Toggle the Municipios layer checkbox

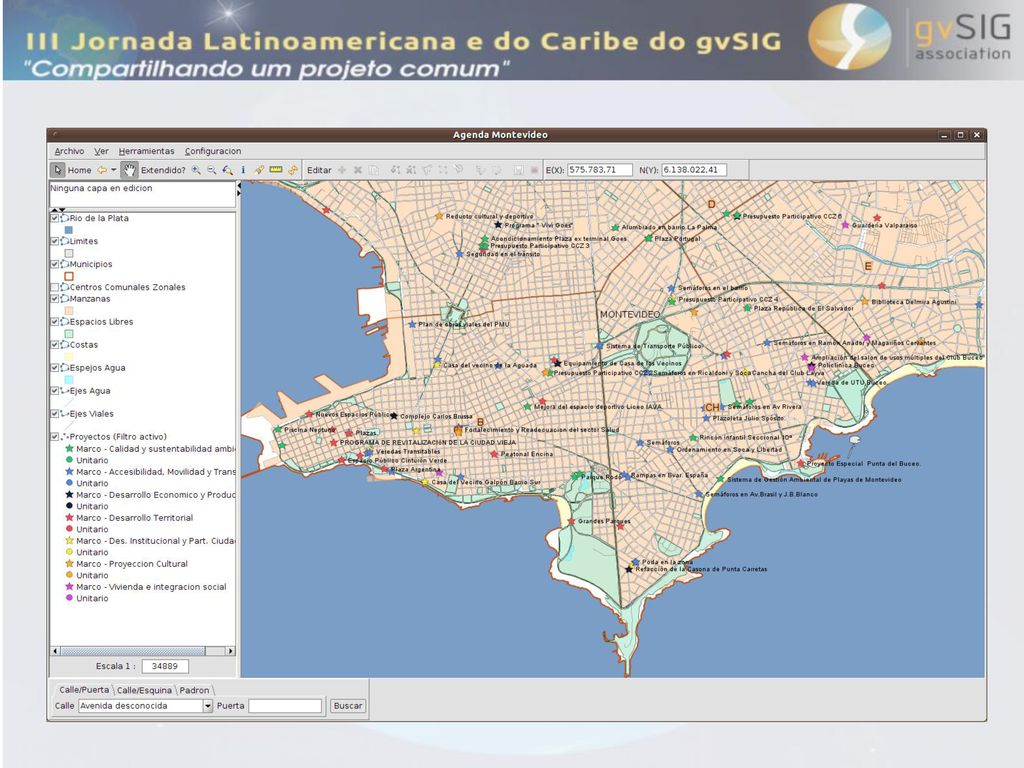point(55,264)
